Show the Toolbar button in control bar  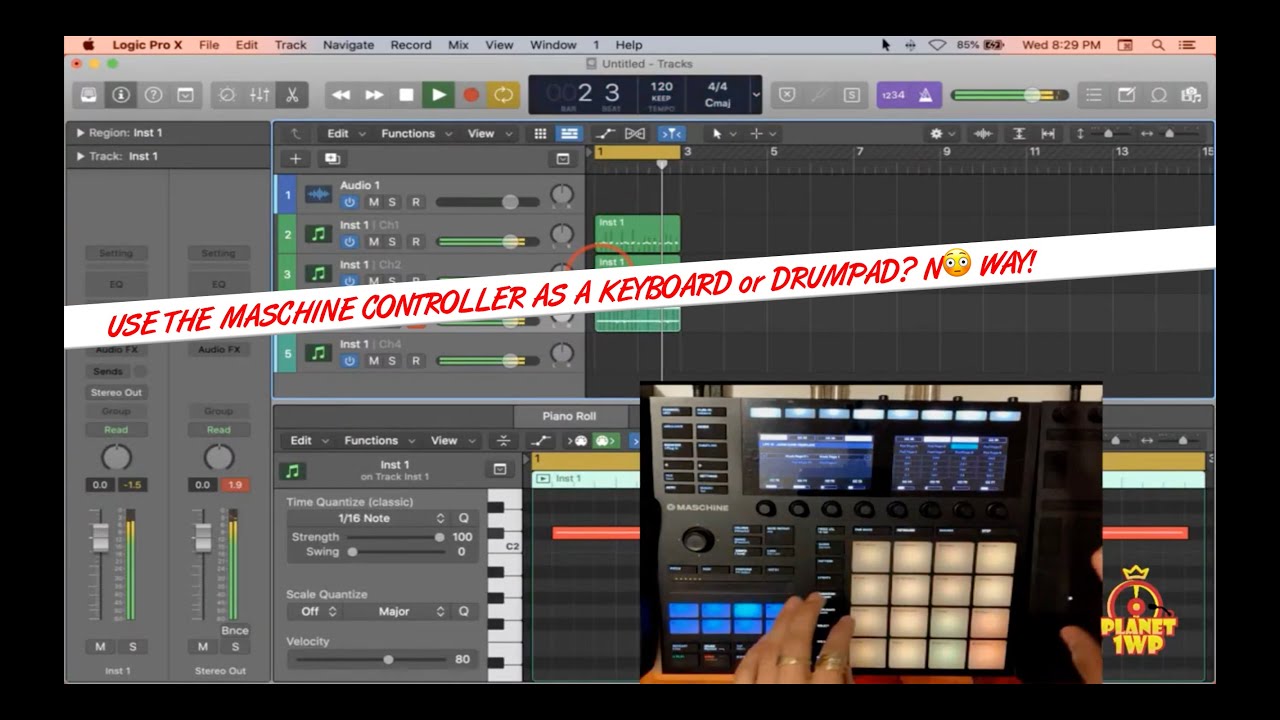185,95
